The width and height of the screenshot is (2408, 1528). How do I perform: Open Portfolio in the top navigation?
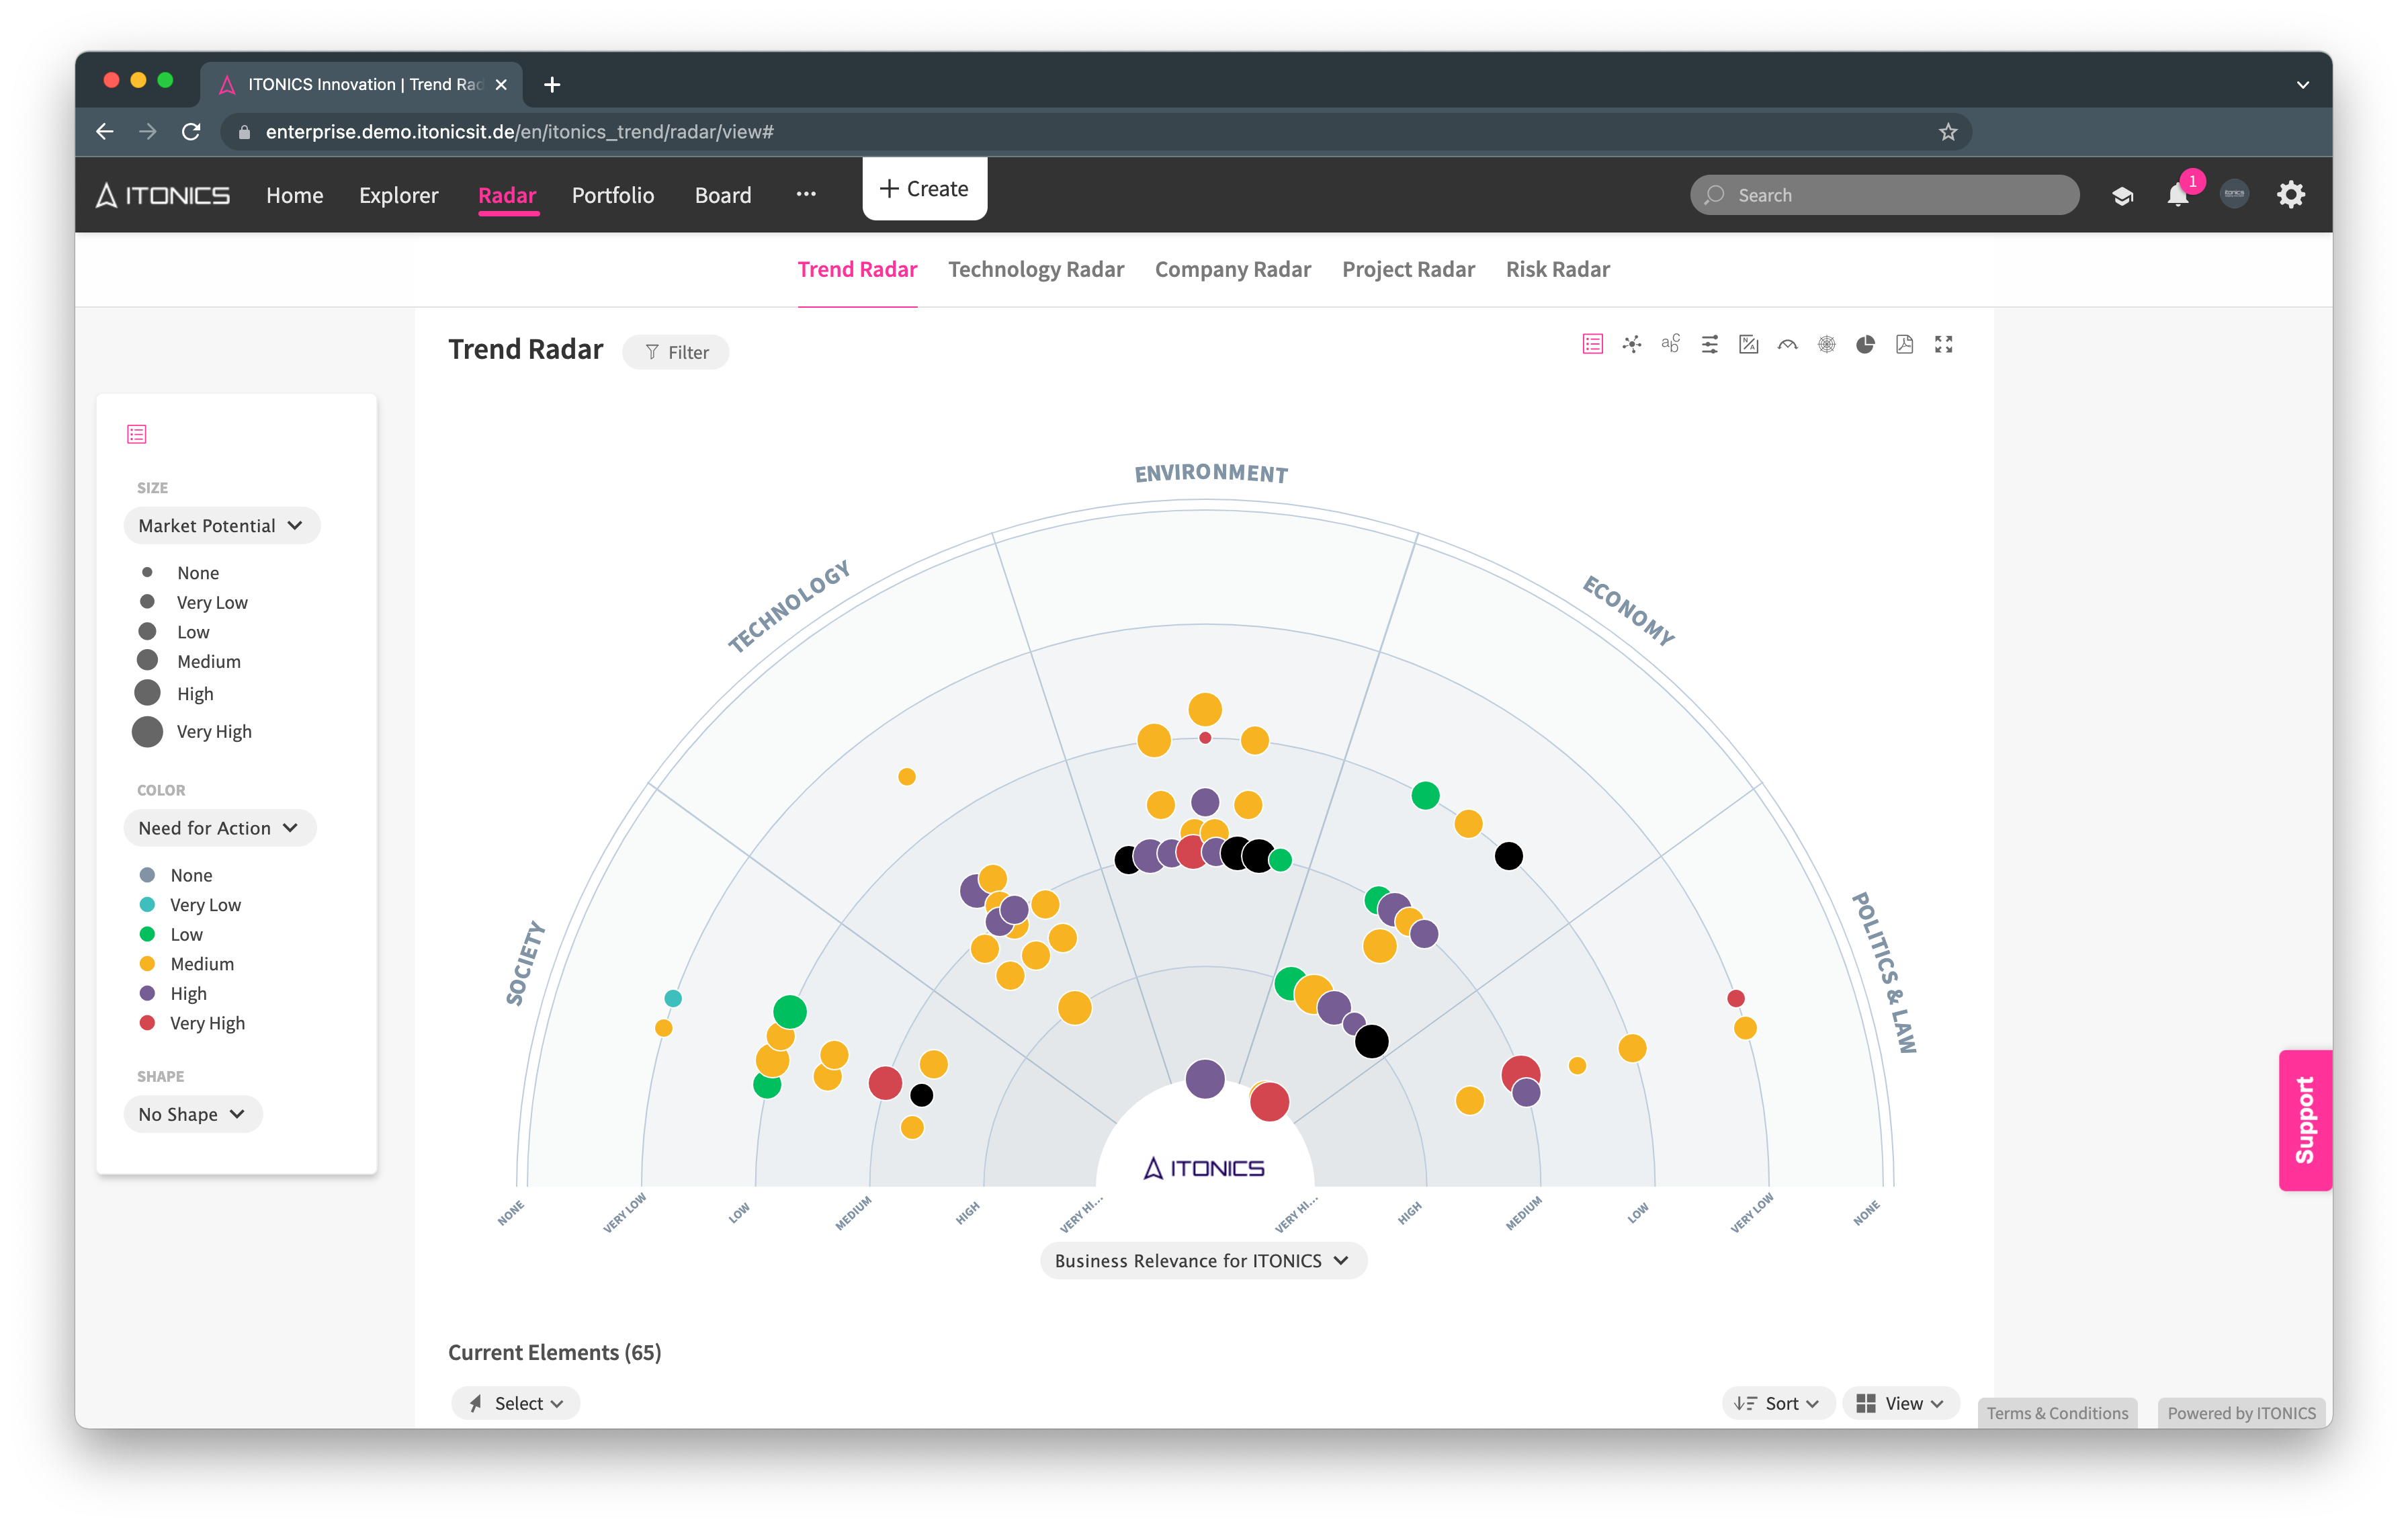pos(613,195)
